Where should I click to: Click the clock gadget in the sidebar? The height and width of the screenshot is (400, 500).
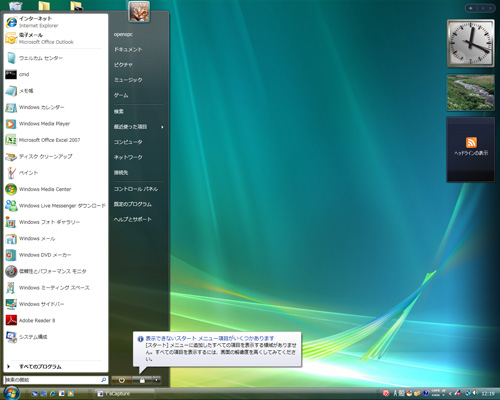(470, 43)
